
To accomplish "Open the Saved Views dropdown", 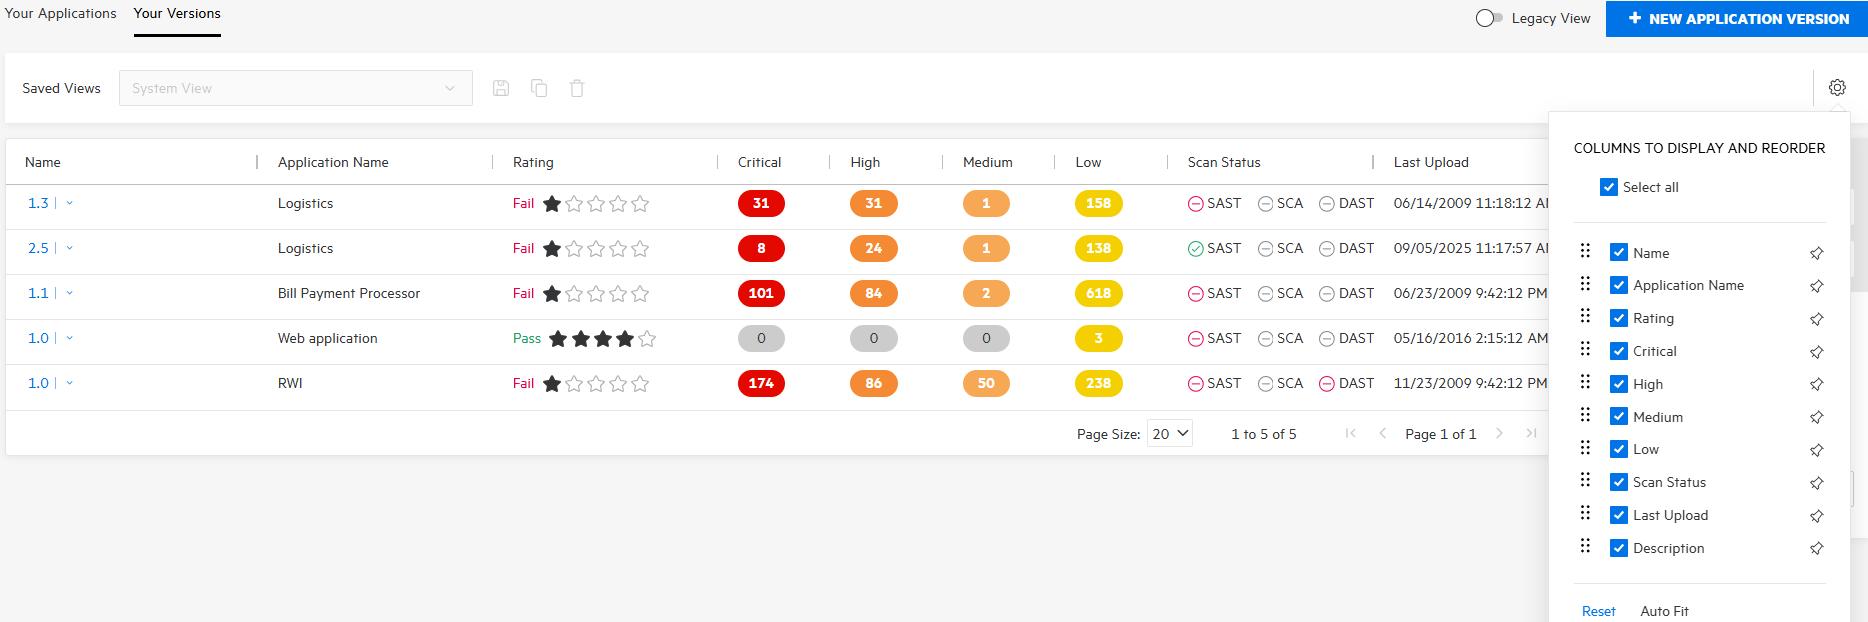I will (x=295, y=88).
